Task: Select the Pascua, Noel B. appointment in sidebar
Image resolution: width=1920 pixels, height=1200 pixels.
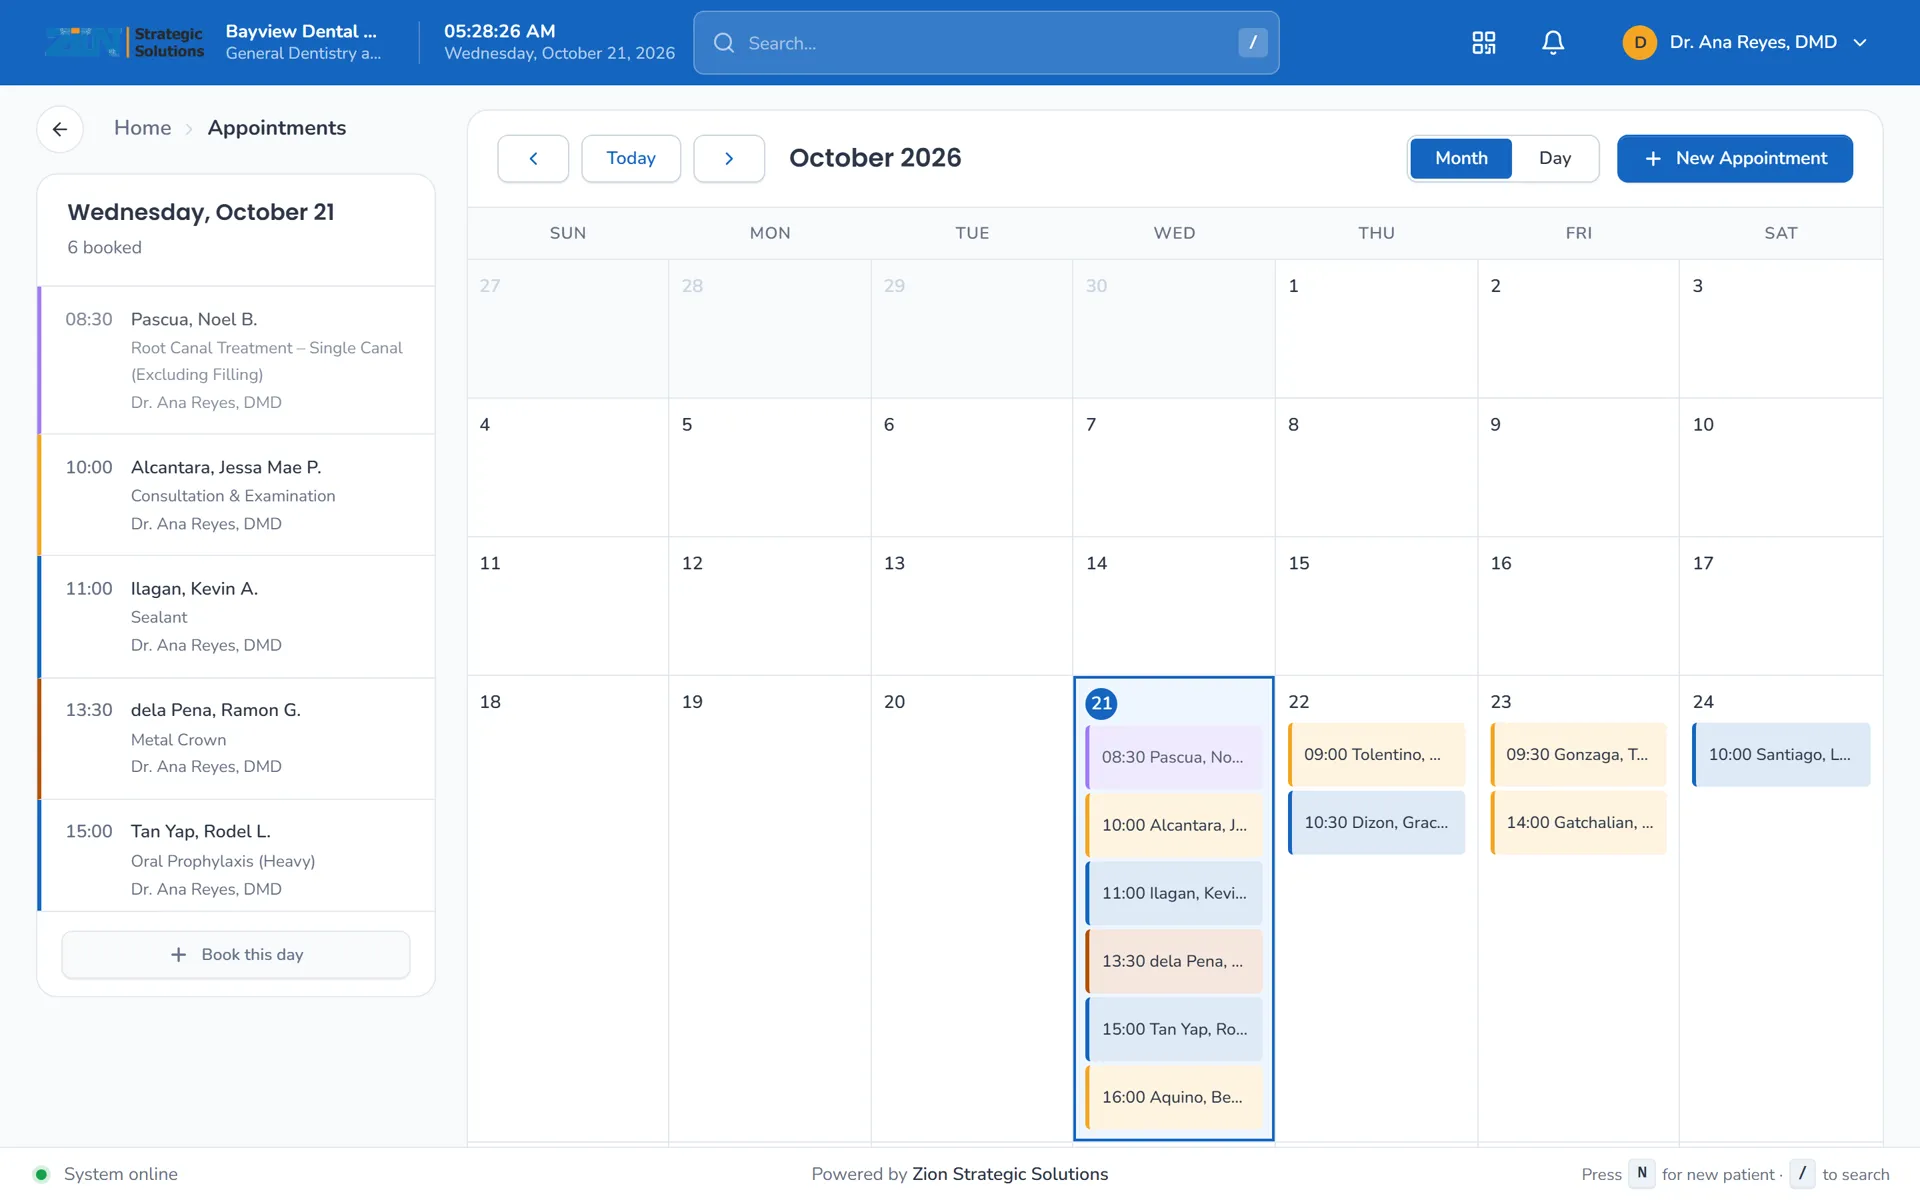Action: coord(237,360)
